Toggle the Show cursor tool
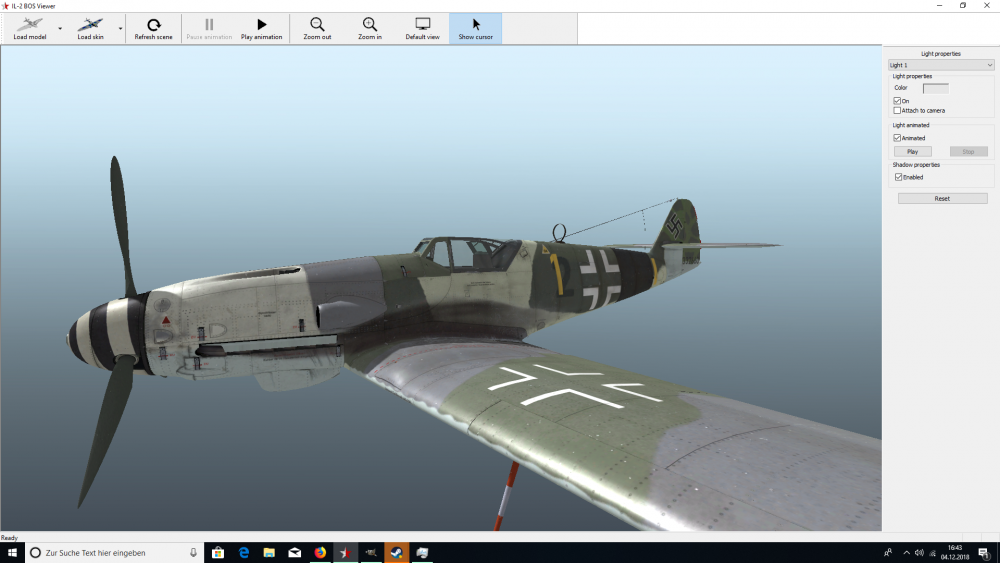This screenshot has height=563, width=1000. pos(475,29)
